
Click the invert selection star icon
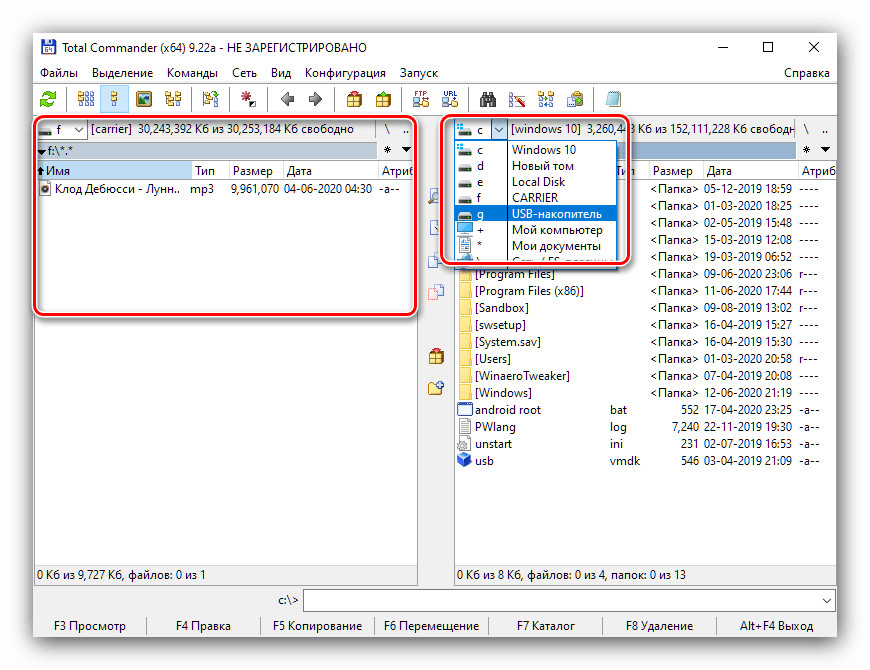click(x=247, y=99)
